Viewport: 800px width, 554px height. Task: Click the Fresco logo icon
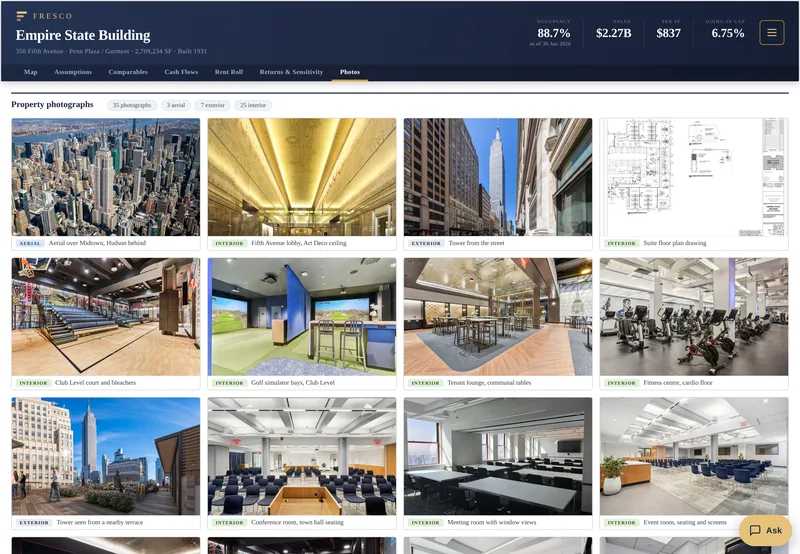pyautogui.click(x=21, y=16)
